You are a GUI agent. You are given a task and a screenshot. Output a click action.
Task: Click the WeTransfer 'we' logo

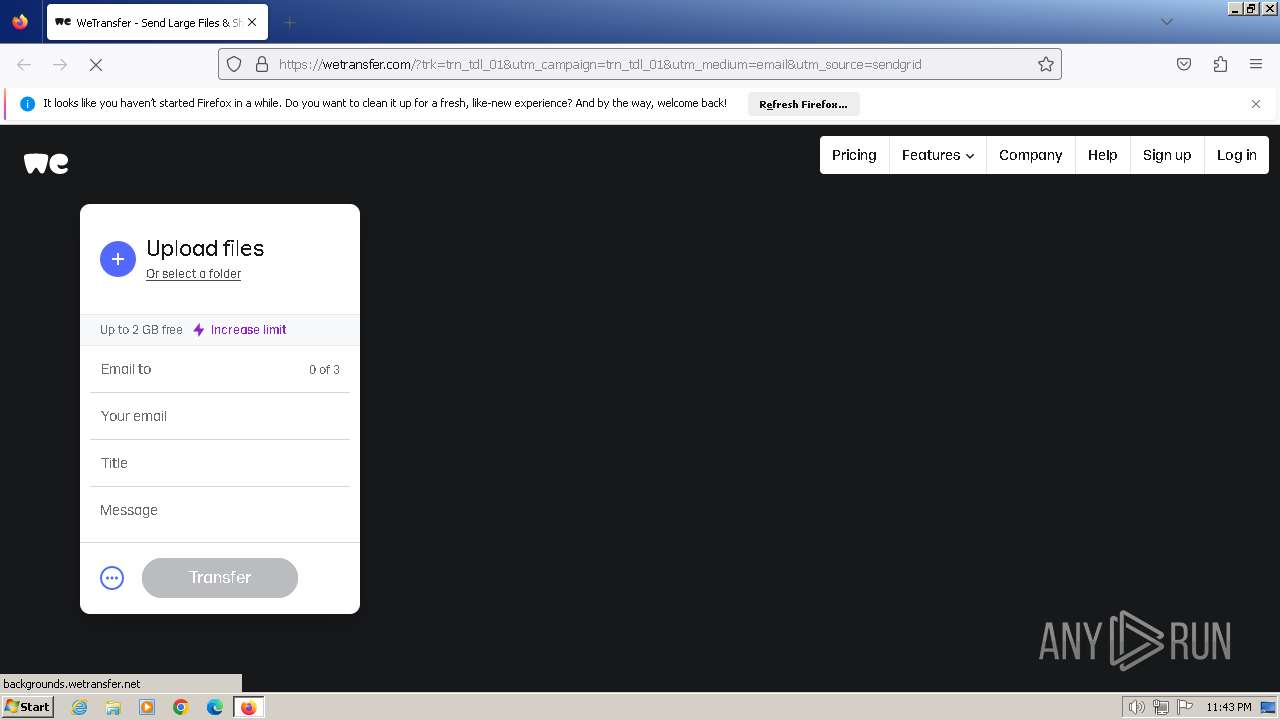(46, 164)
